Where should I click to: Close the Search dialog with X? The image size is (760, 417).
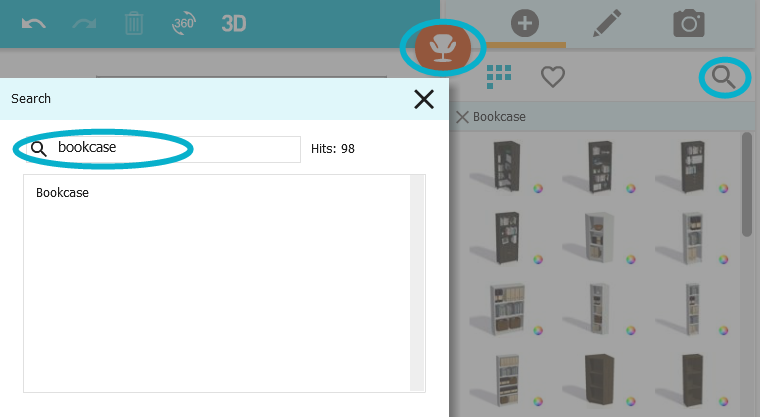424,99
